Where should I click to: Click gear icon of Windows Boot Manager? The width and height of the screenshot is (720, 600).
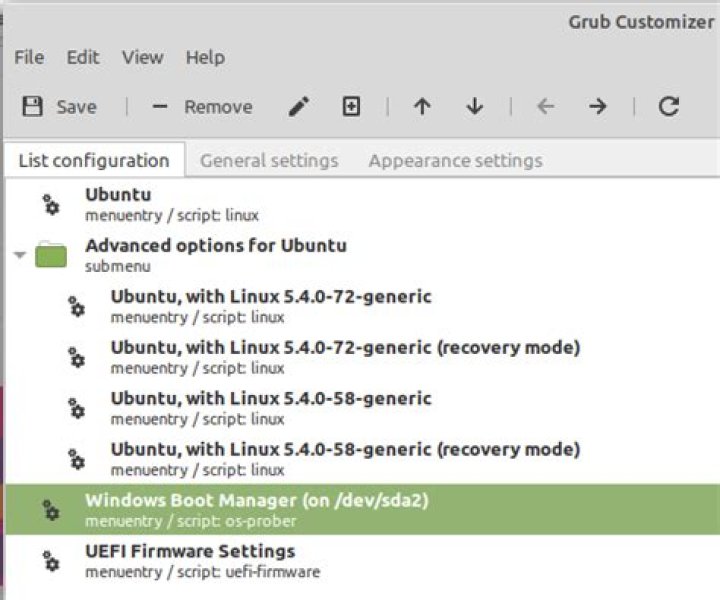(x=51, y=510)
